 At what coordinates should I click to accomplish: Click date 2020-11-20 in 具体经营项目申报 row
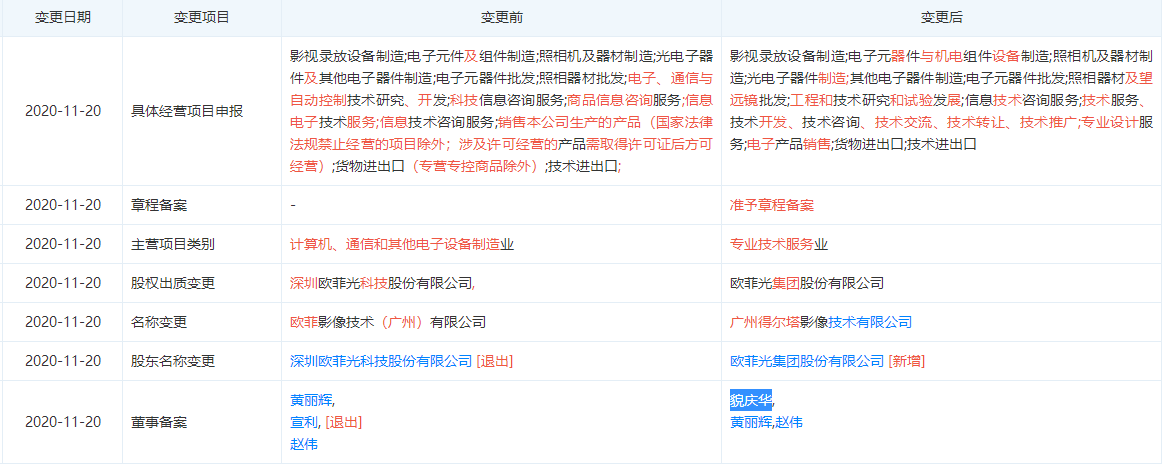(x=63, y=111)
